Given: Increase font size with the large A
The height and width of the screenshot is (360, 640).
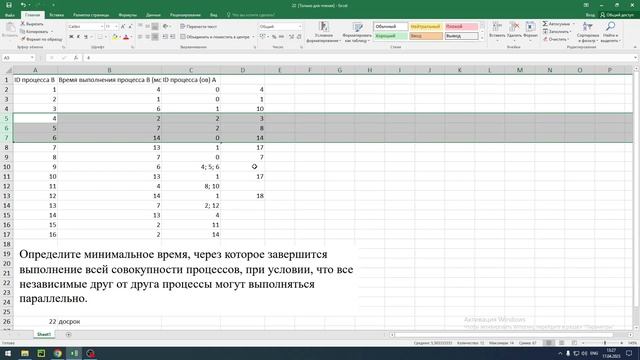Looking at the screenshot, I should point(123,27).
